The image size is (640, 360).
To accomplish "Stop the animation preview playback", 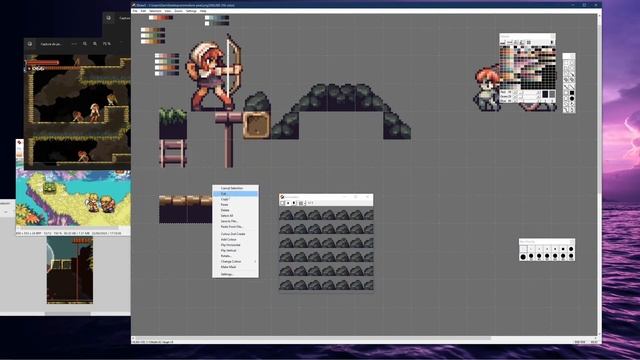I will [x=288, y=203].
